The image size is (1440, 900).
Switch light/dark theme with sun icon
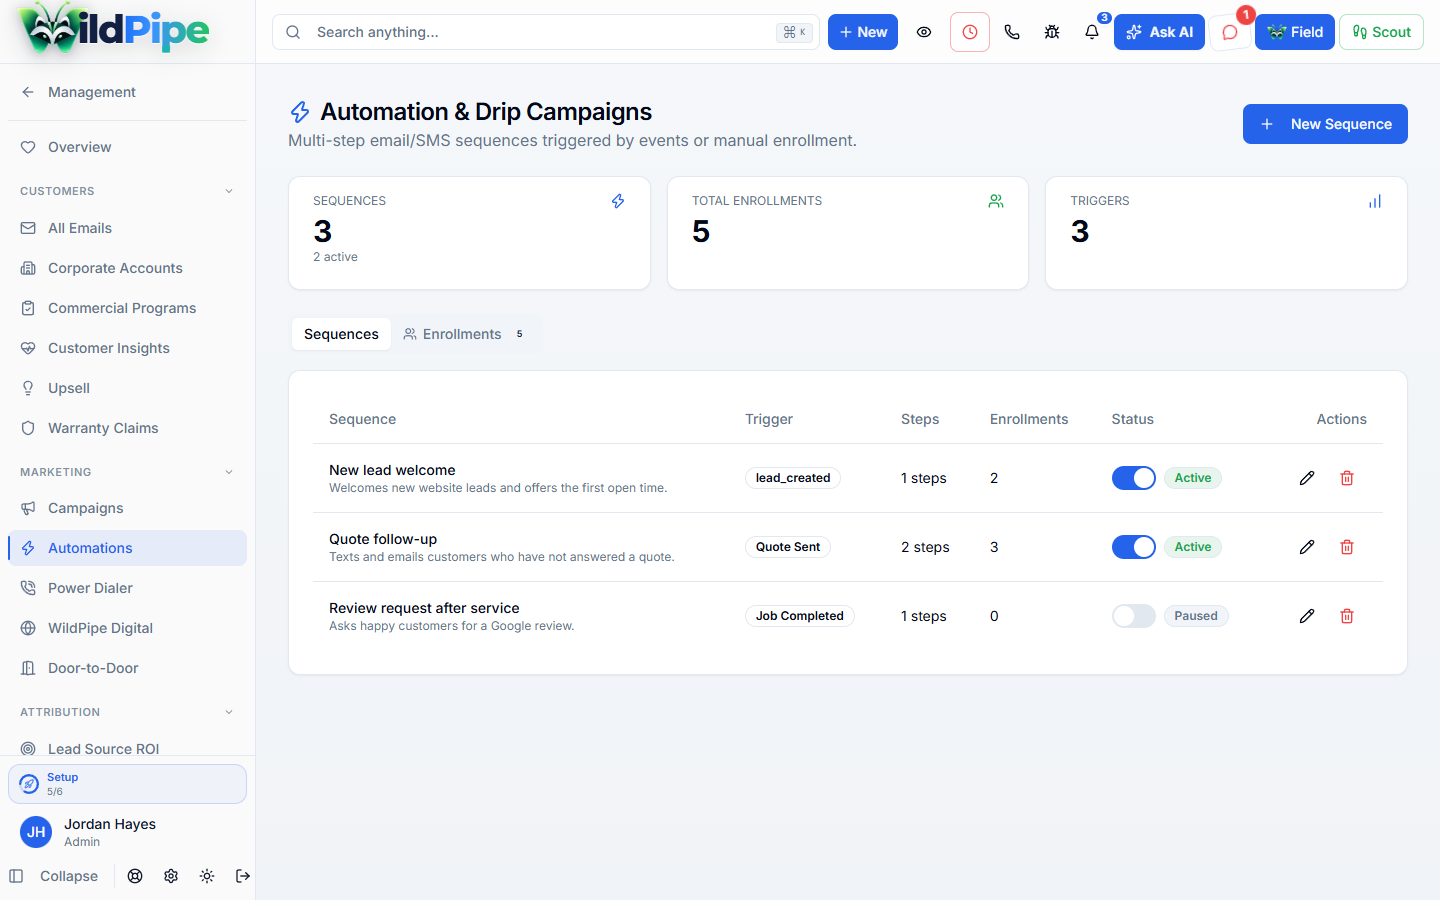[x=207, y=876]
